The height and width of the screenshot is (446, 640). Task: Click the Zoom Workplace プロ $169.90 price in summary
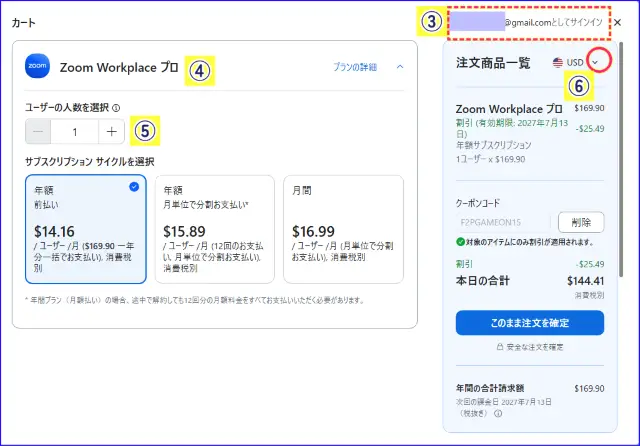point(589,108)
